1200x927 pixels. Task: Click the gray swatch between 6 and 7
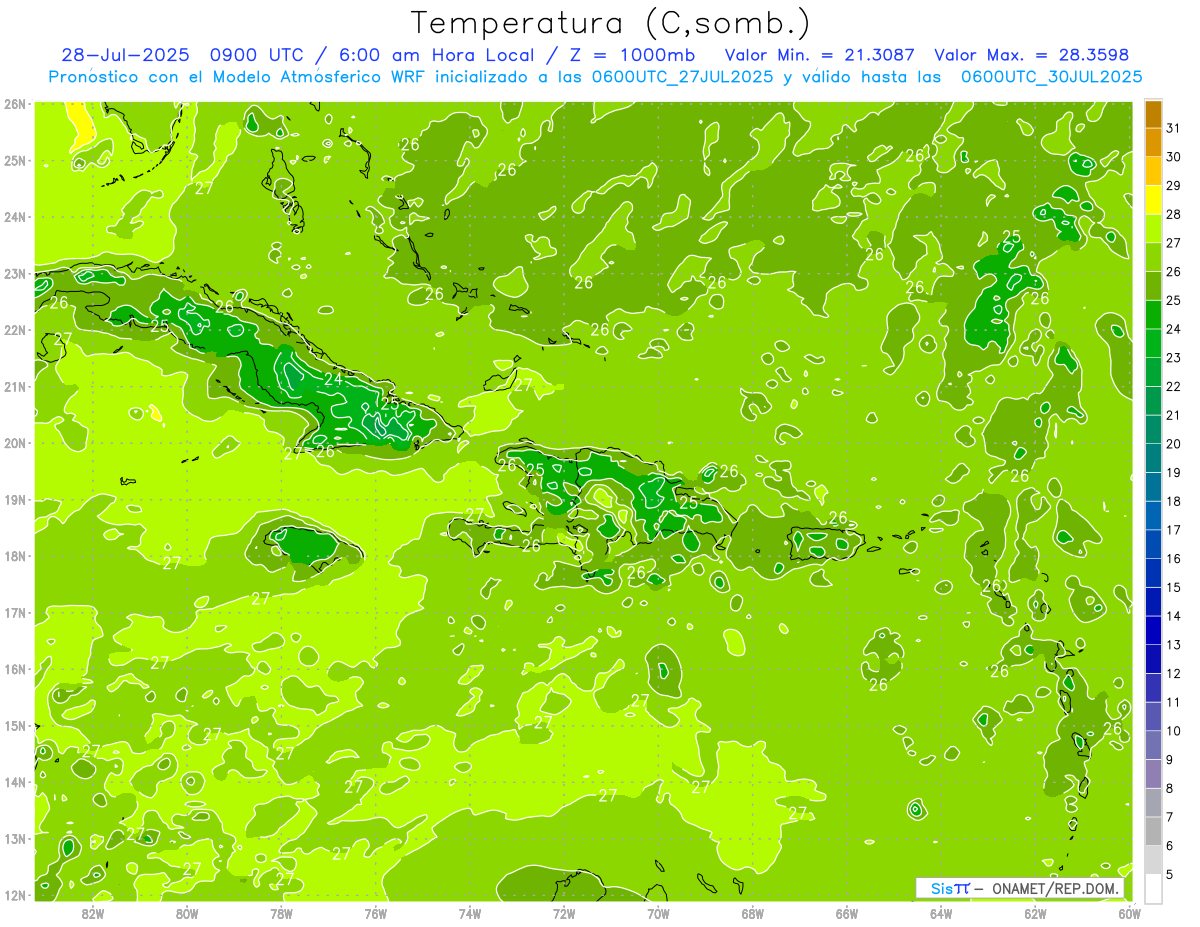click(x=1153, y=831)
